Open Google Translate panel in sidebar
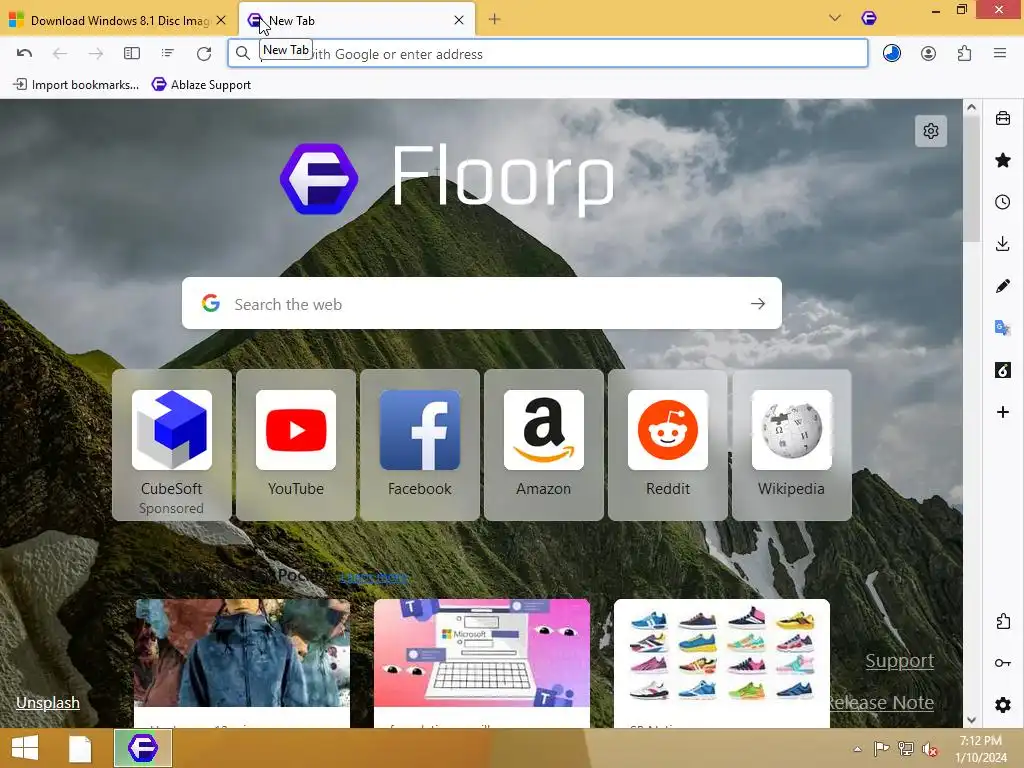Image resolution: width=1024 pixels, height=768 pixels. pyautogui.click(x=1003, y=328)
